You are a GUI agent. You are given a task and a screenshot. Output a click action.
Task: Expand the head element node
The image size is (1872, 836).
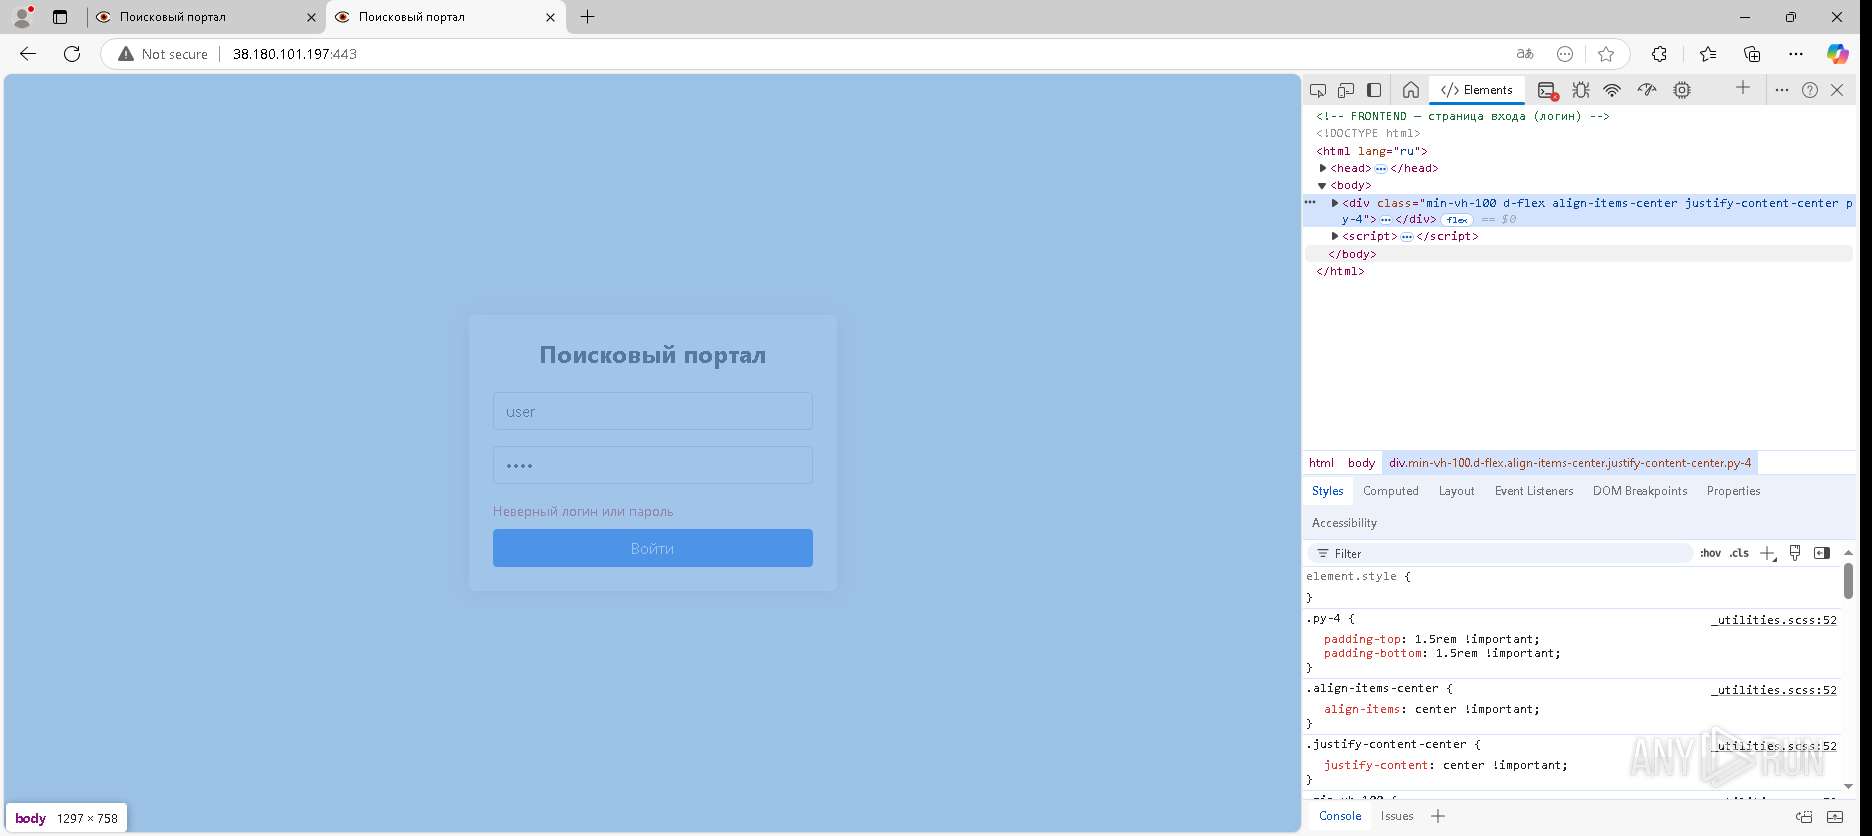coord(1322,168)
